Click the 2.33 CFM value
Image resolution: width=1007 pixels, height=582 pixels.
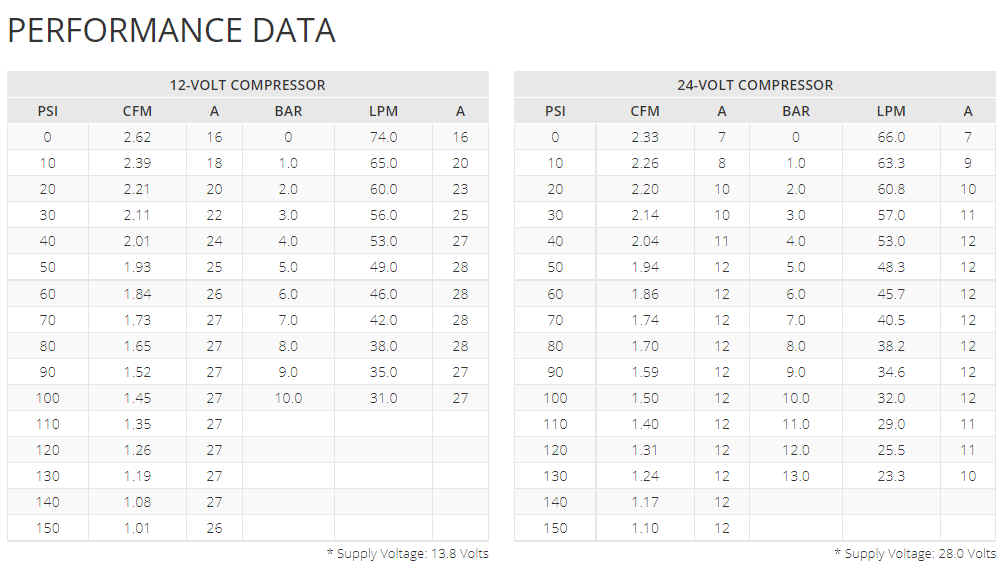tap(645, 137)
